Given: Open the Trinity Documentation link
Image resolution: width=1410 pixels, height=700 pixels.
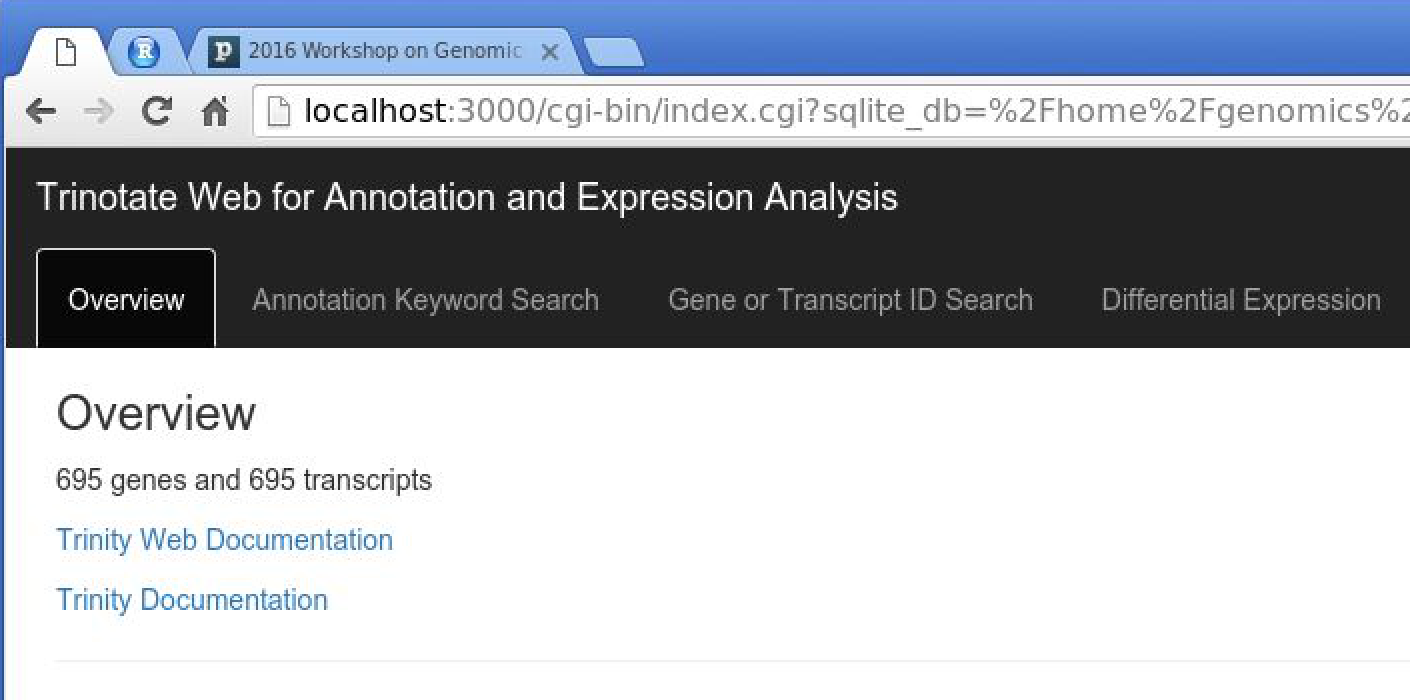Looking at the screenshot, I should click(192, 600).
